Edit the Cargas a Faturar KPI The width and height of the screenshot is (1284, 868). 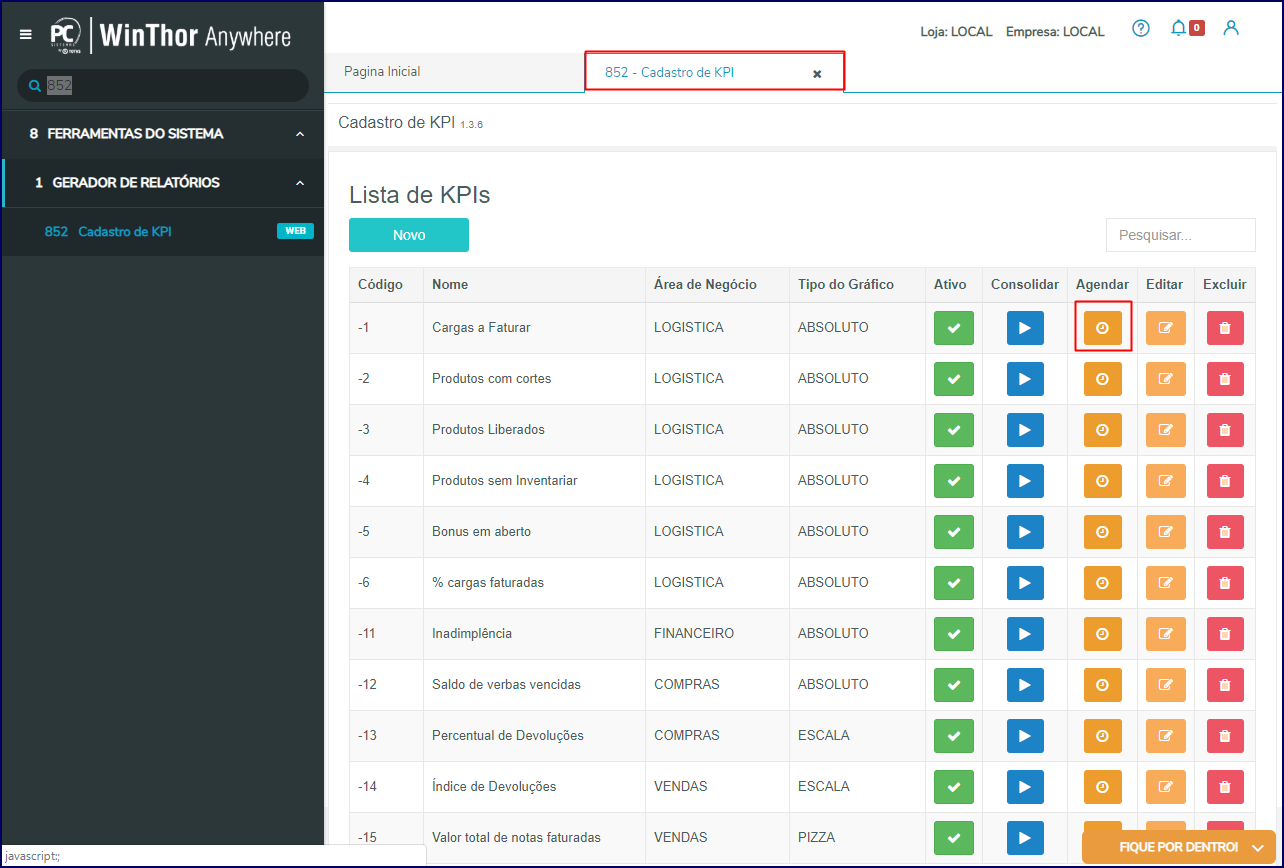point(1166,328)
